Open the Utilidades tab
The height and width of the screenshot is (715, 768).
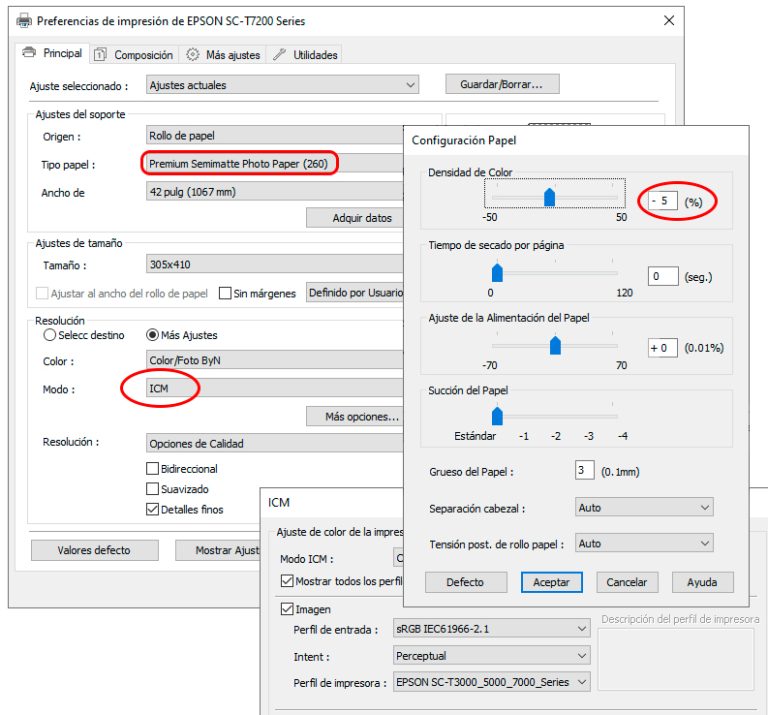pyautogui.click(x=305, y=54)
